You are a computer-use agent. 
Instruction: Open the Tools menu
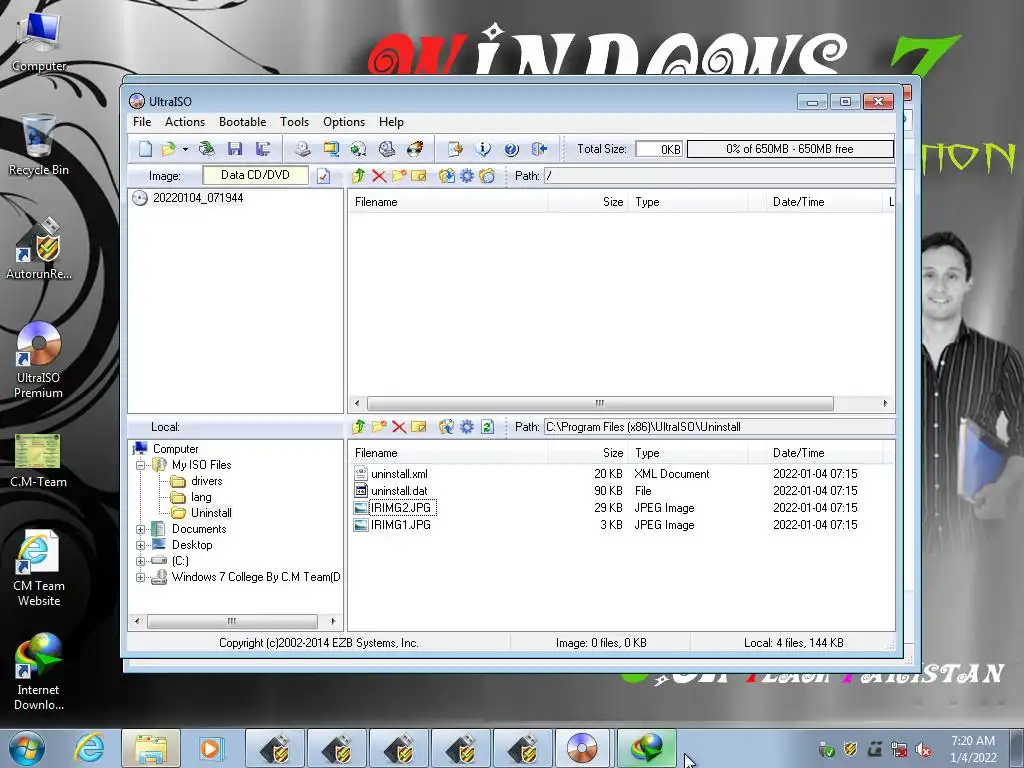pos(295,122)
